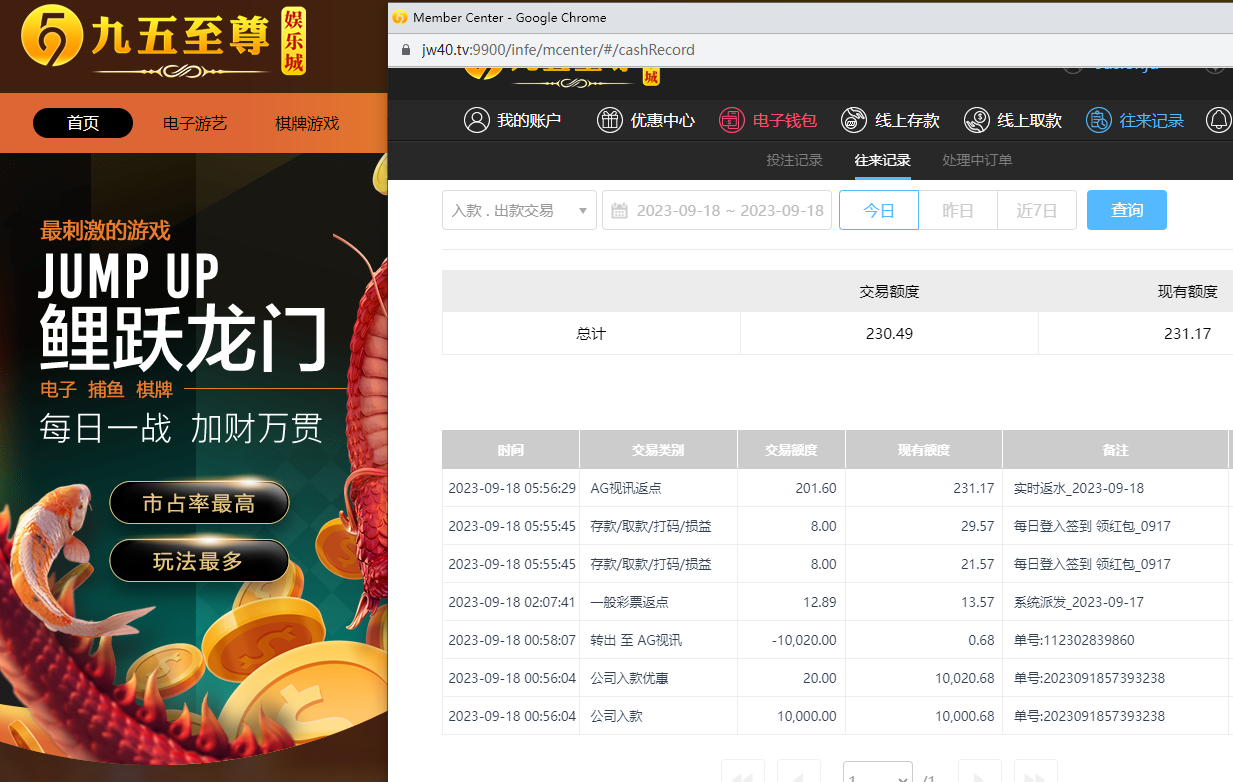Screen dimensions: 1233x782
Task: Switch to 往来记录 sub-tab
Action: point(882,160)
